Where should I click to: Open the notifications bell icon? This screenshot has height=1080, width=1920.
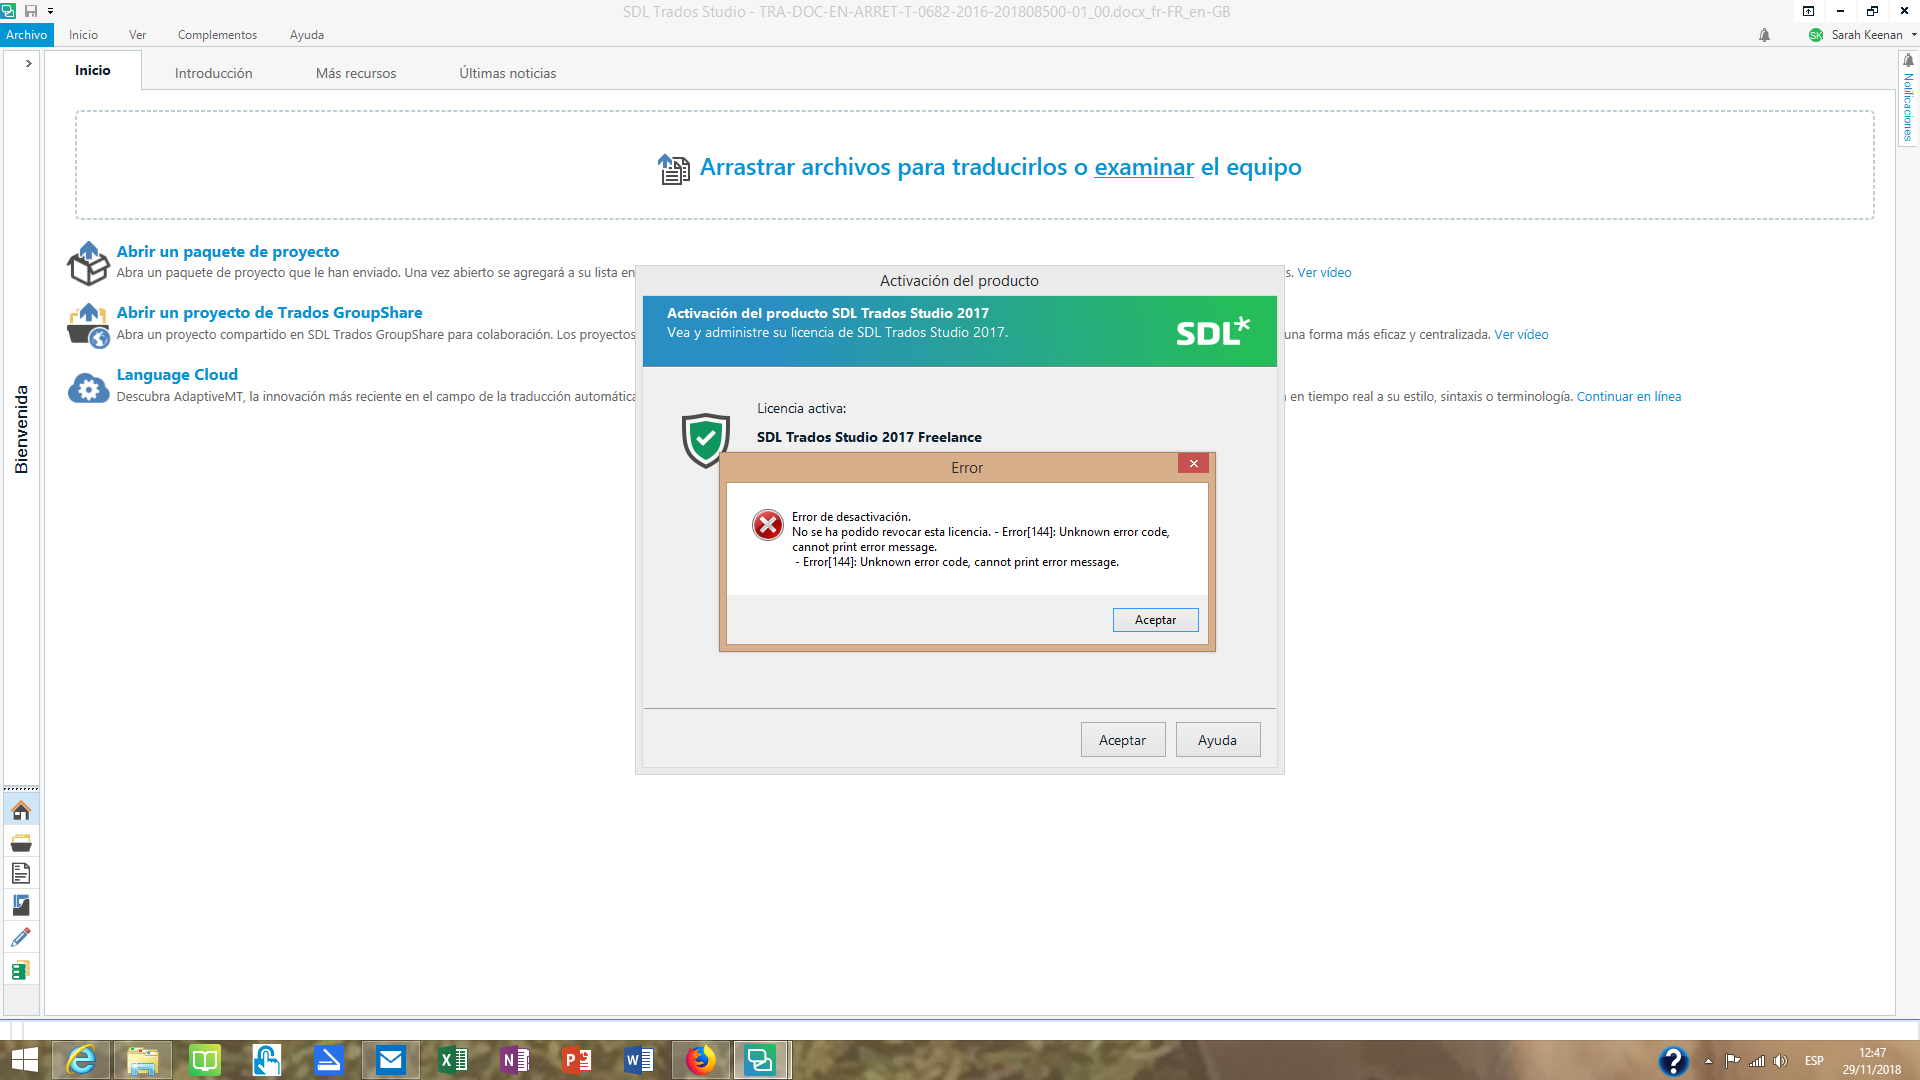[x=1765, y=35]
